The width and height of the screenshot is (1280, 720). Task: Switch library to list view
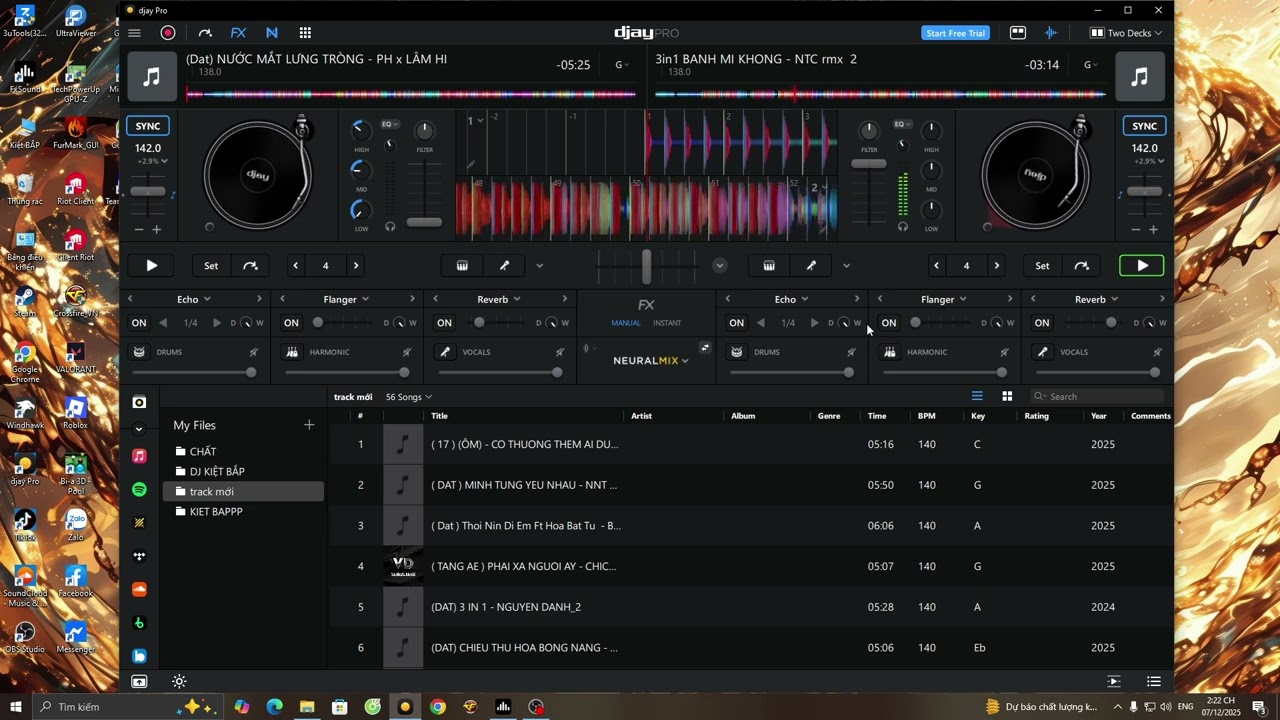977,396
